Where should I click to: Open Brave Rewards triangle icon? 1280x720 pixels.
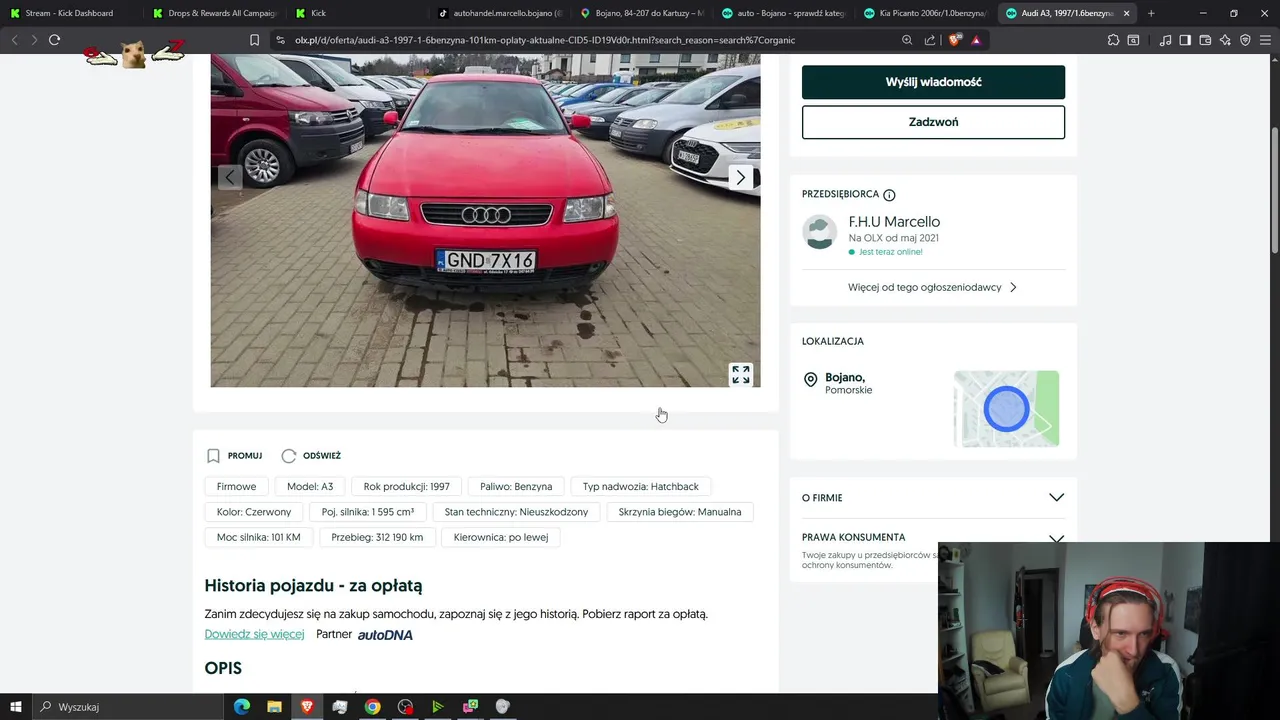[x=976, y=40]
